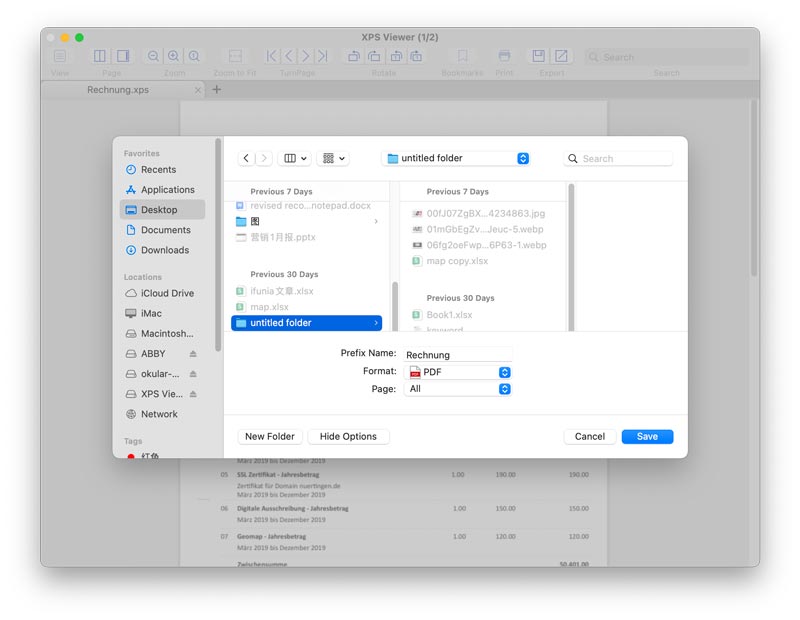Viewport: 800px width, 620px height.
Task: Open iCloud Drive location
Action: [x=167, y=293]
